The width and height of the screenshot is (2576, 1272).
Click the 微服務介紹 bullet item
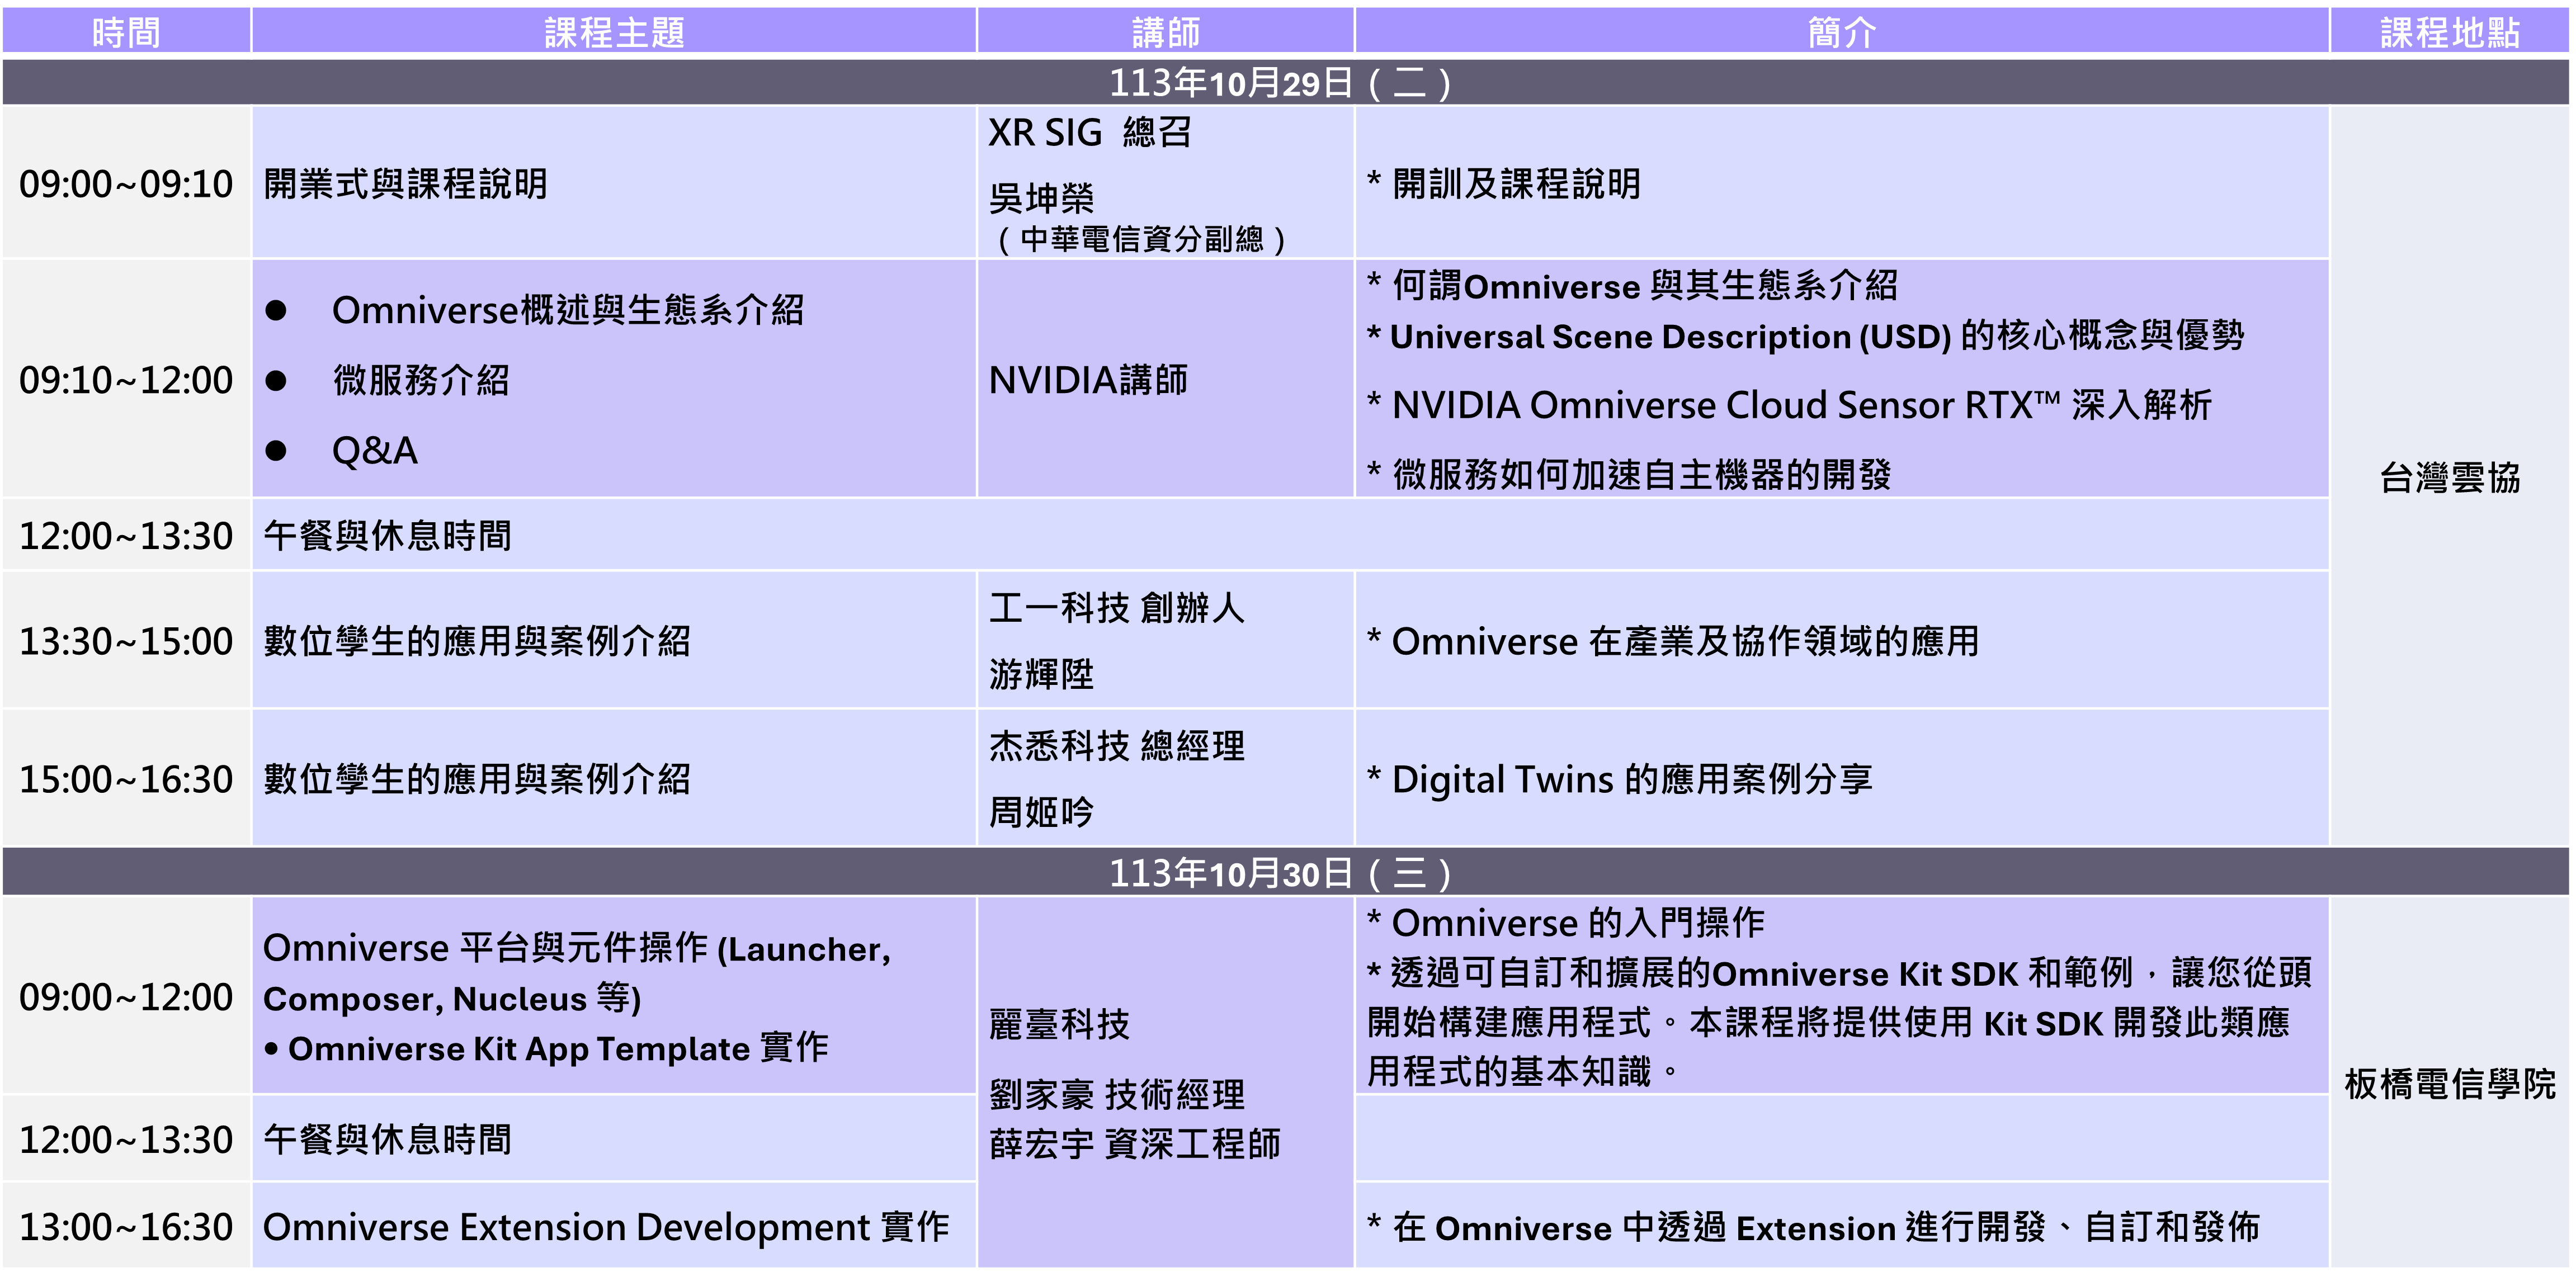pos(421,380)
